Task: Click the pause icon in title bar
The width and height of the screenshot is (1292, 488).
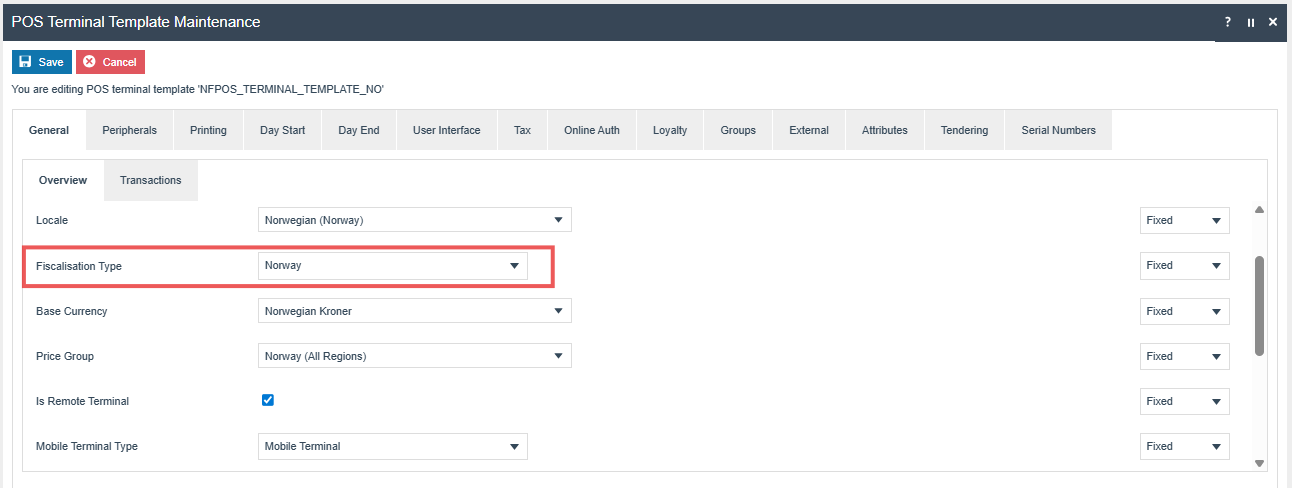Action: tap(1251, 22)
